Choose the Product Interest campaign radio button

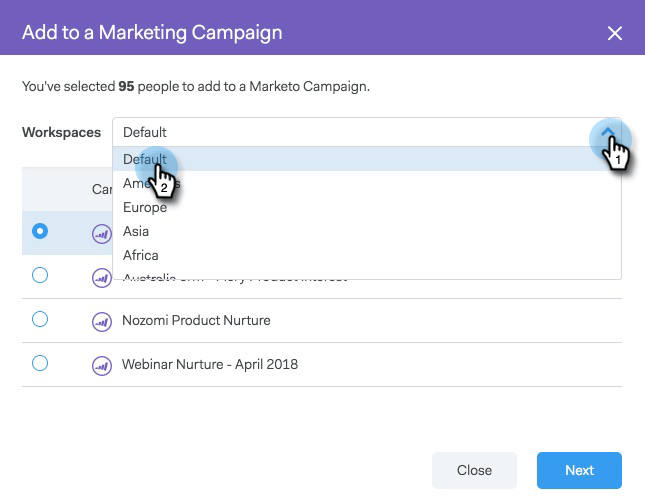pyautogui.click(x=40, y=276)
